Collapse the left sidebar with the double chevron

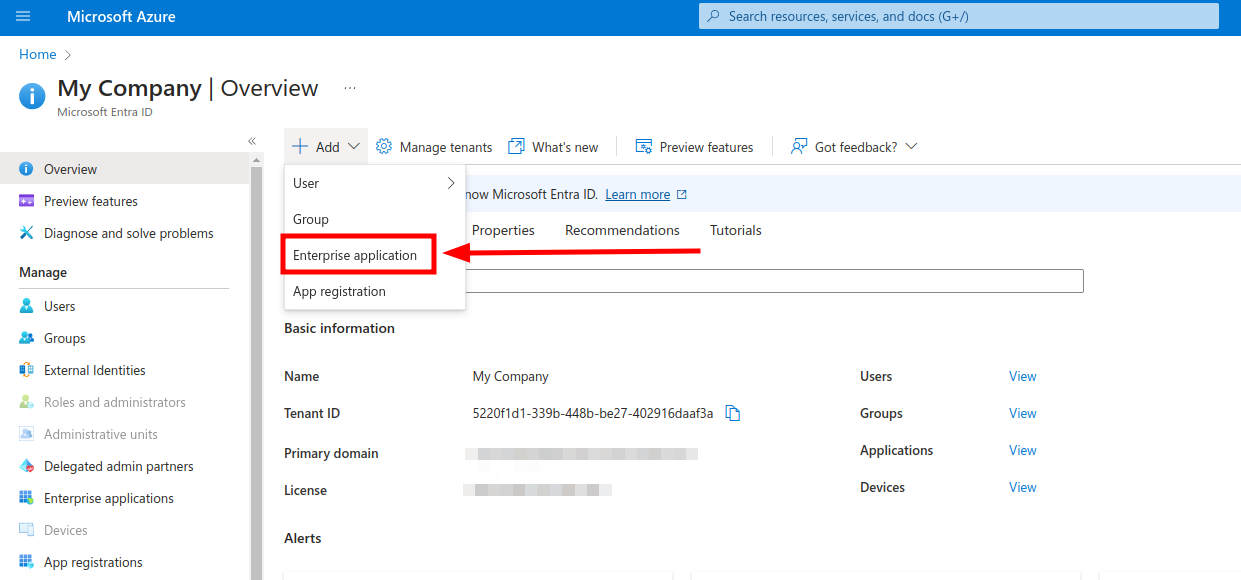pos(252,141)
